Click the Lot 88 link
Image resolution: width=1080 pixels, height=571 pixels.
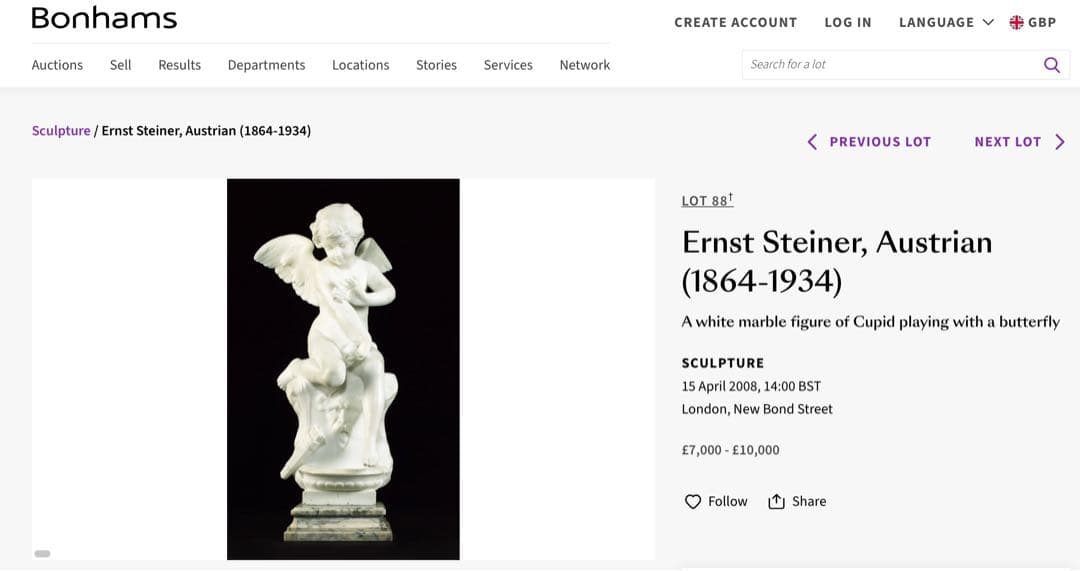[706, 201]
